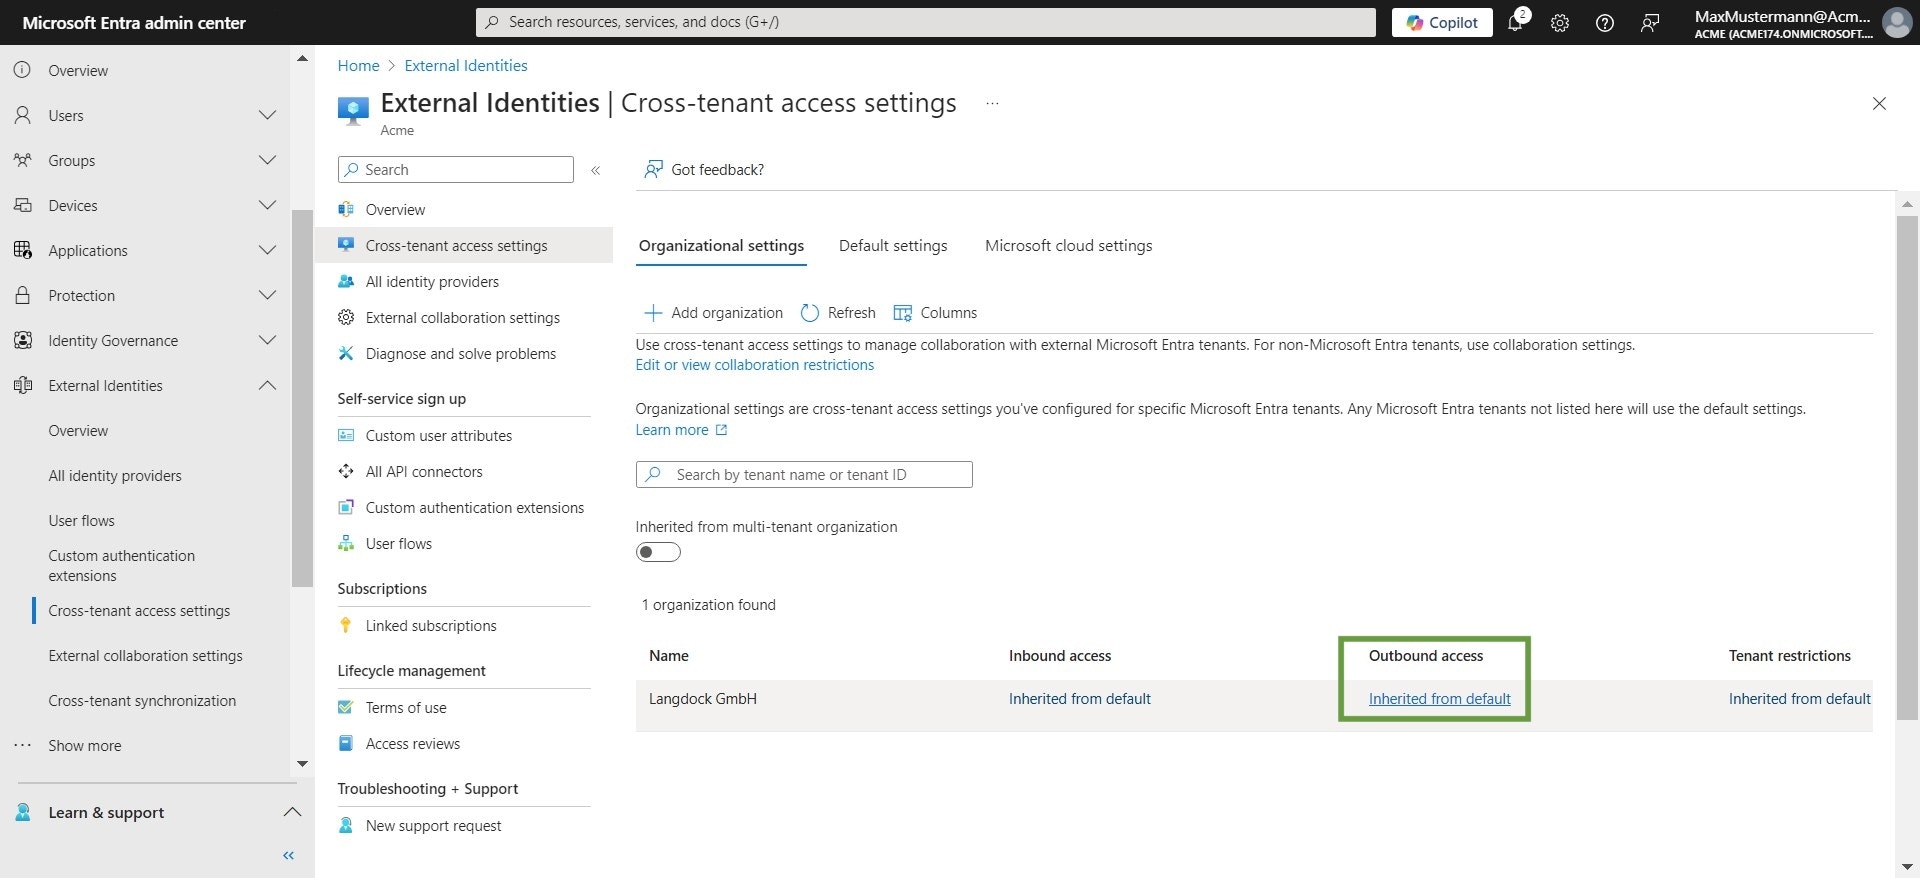Open Inbound access Inherited from default link

coord(1080,699)
